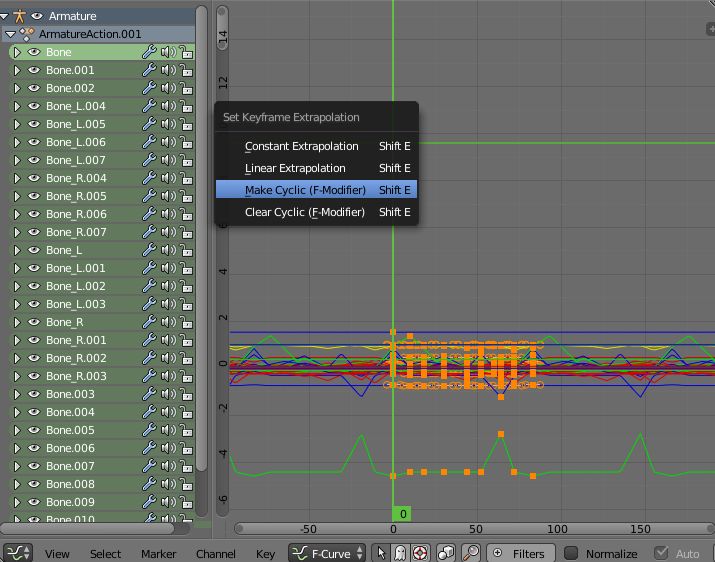Mute the Bone_L.005 channel
The image size is (715, 562).
[x=168, y=124]
